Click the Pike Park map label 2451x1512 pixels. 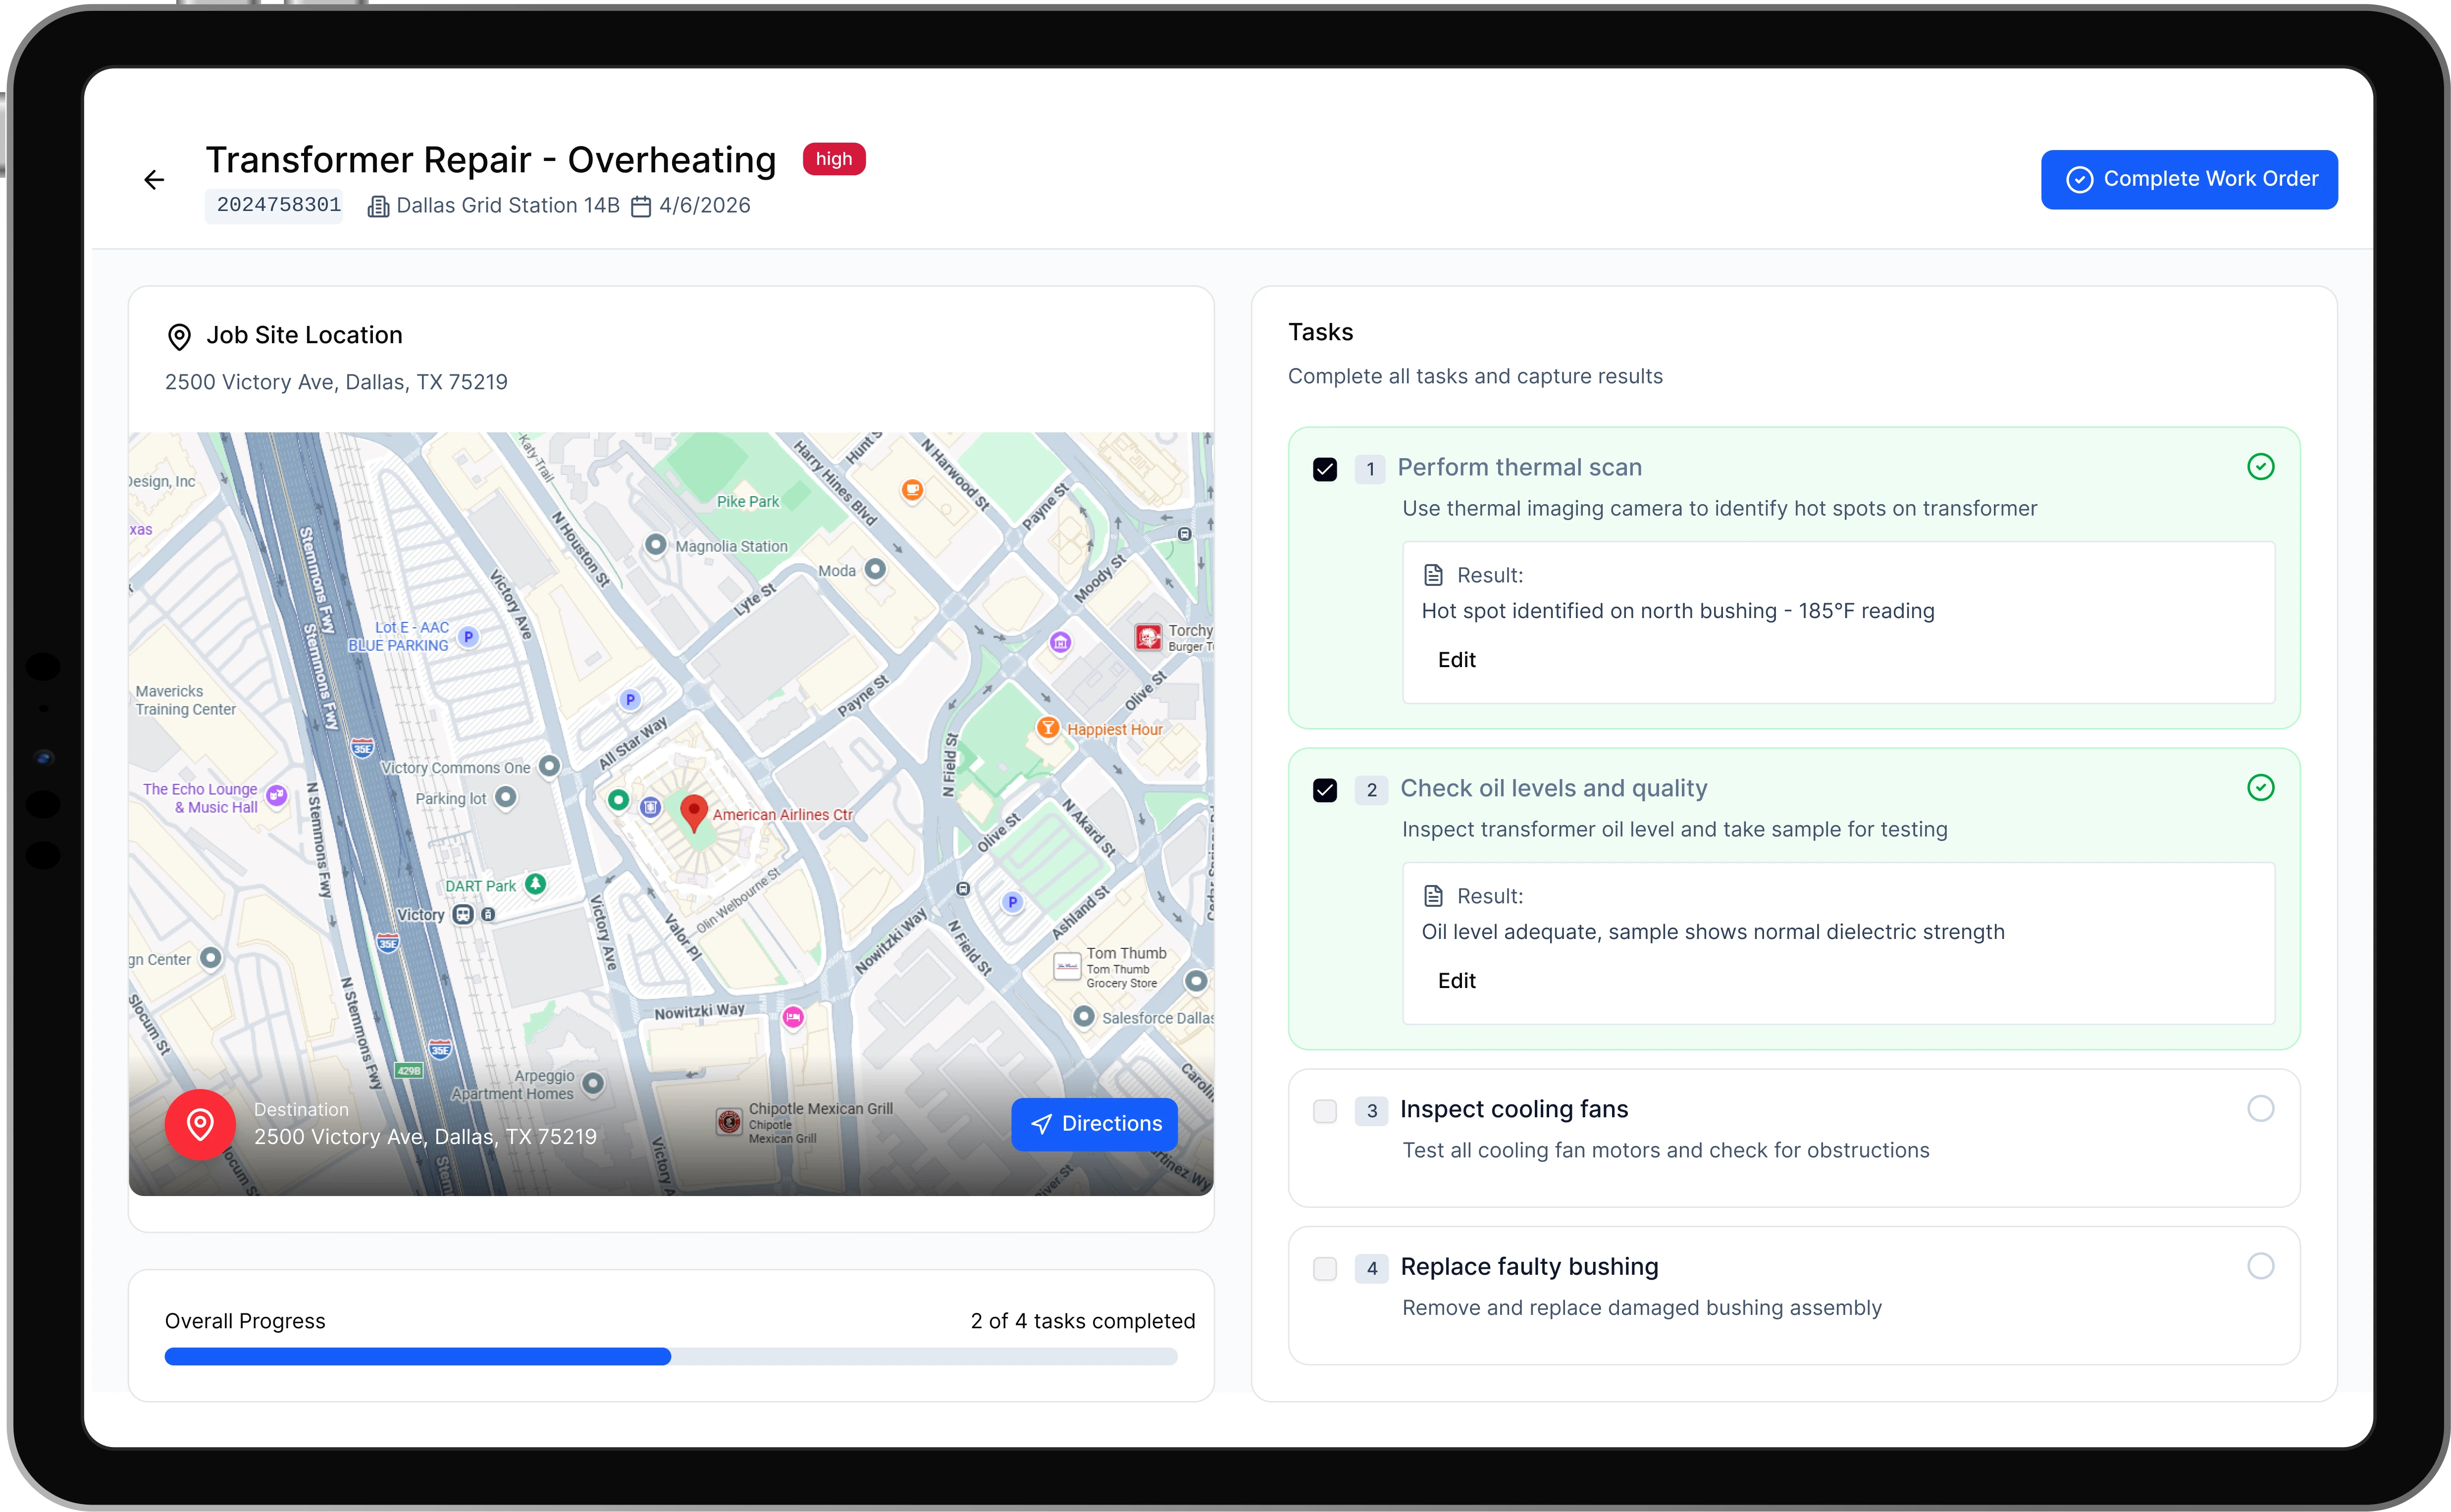(748, 501)
